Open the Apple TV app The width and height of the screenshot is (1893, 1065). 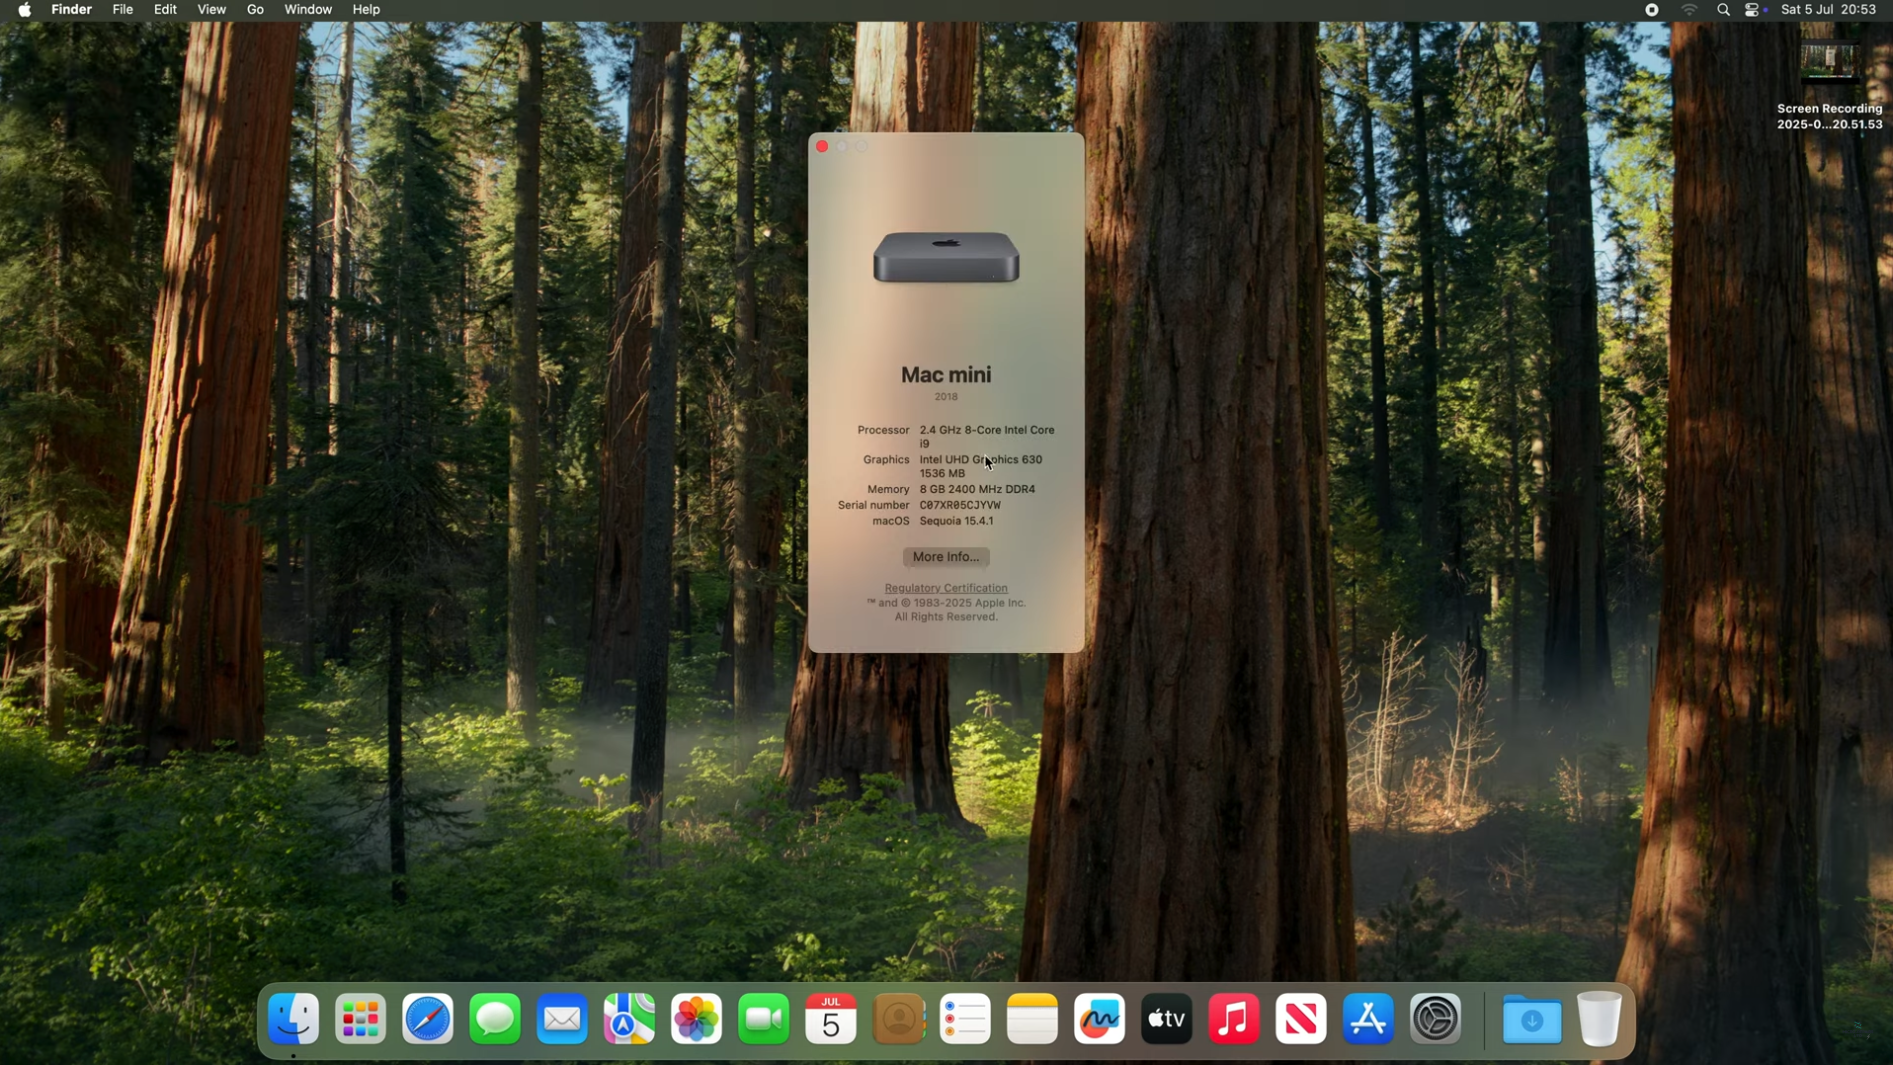1167,1020
